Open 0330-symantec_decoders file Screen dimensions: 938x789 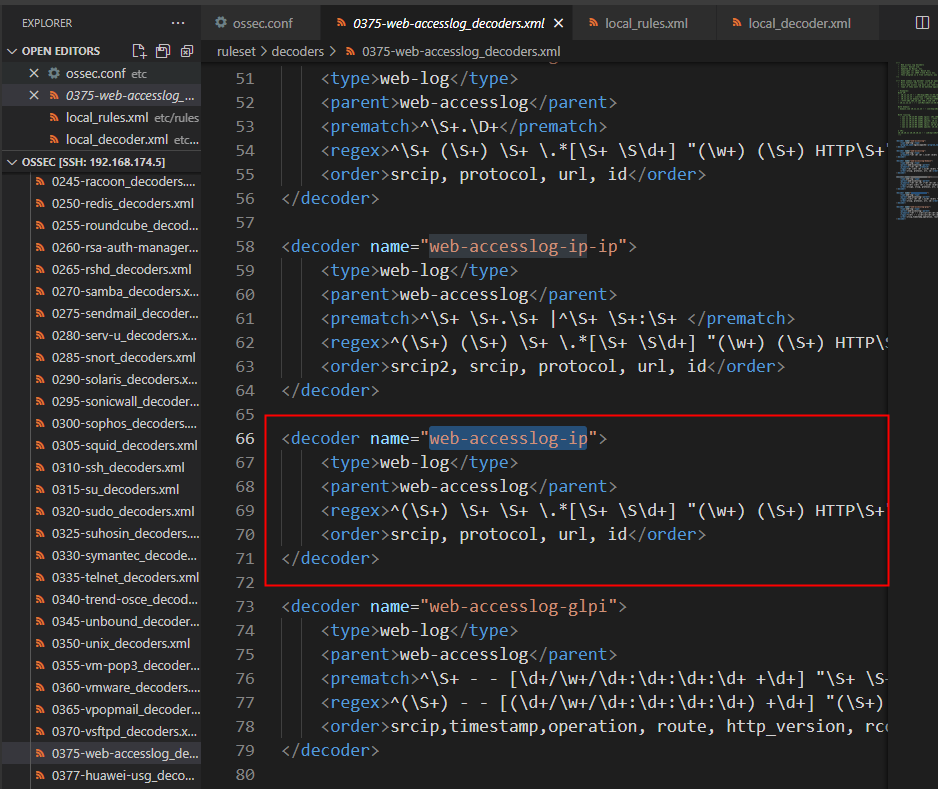coord(102,556)
